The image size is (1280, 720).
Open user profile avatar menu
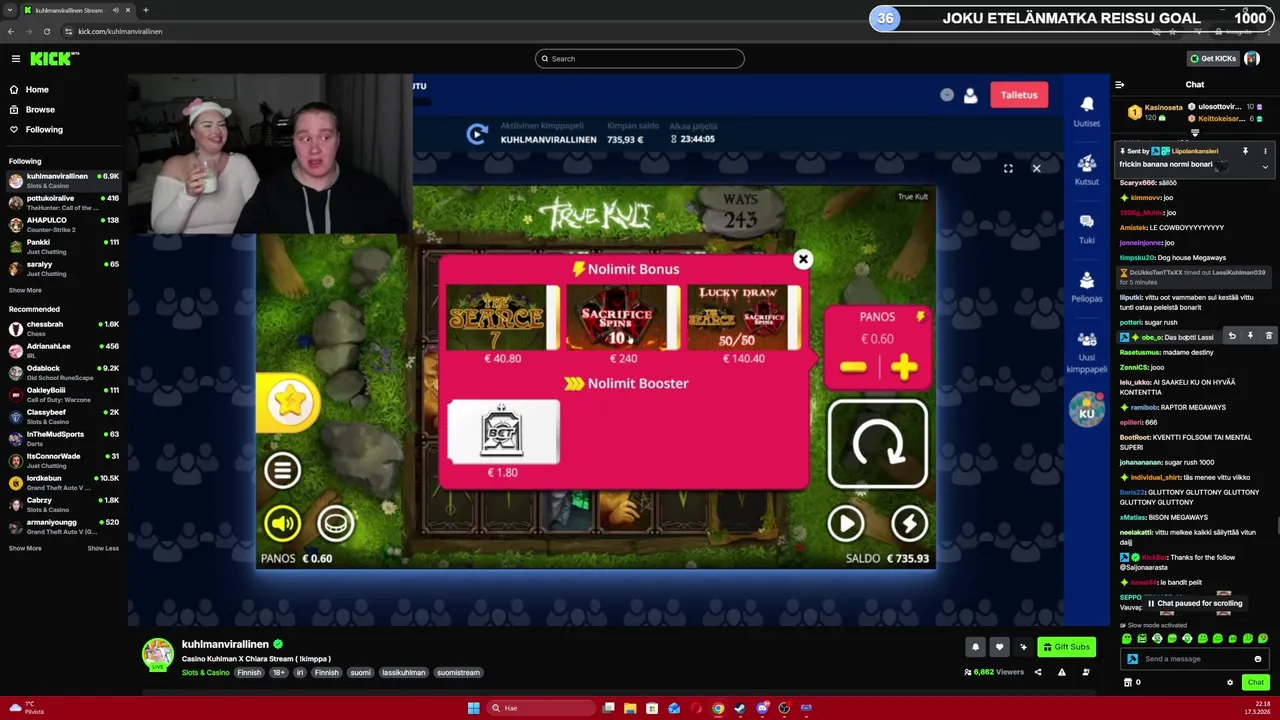tap(1252, 59)
